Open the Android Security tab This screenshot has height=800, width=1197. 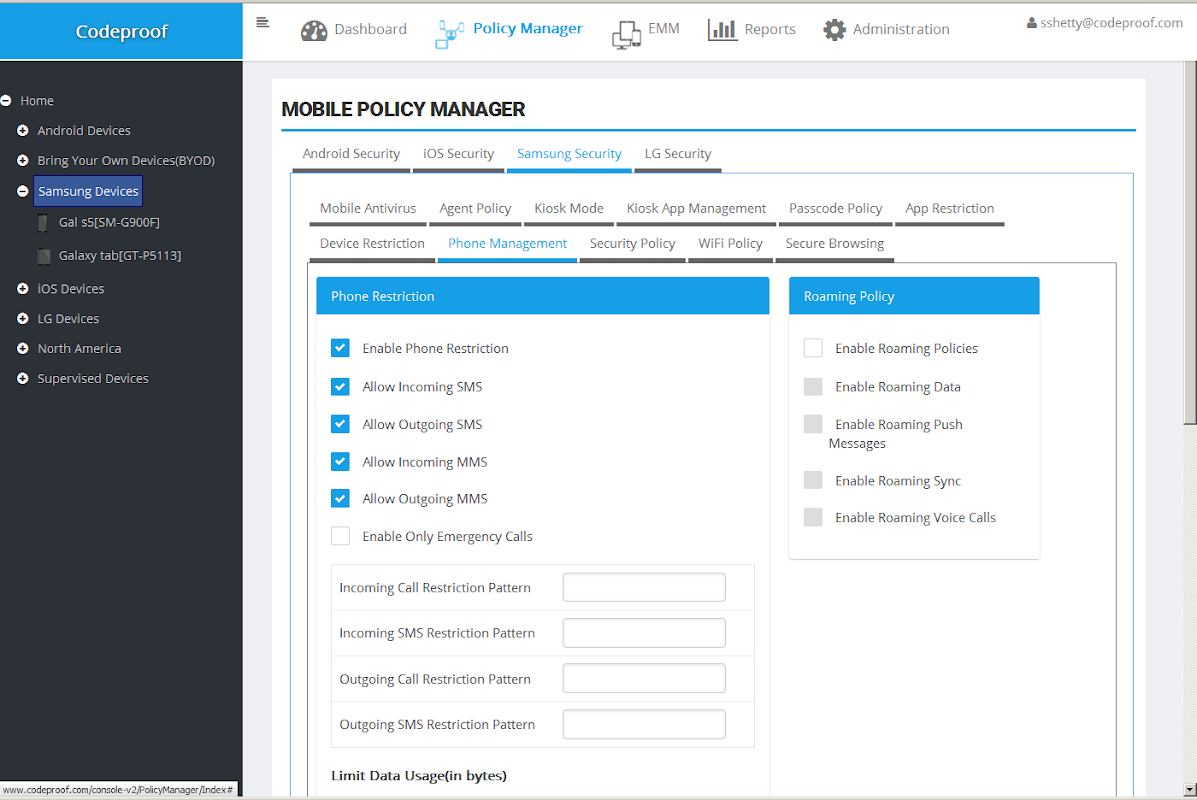pyautogui.click(x=351, y=154)
